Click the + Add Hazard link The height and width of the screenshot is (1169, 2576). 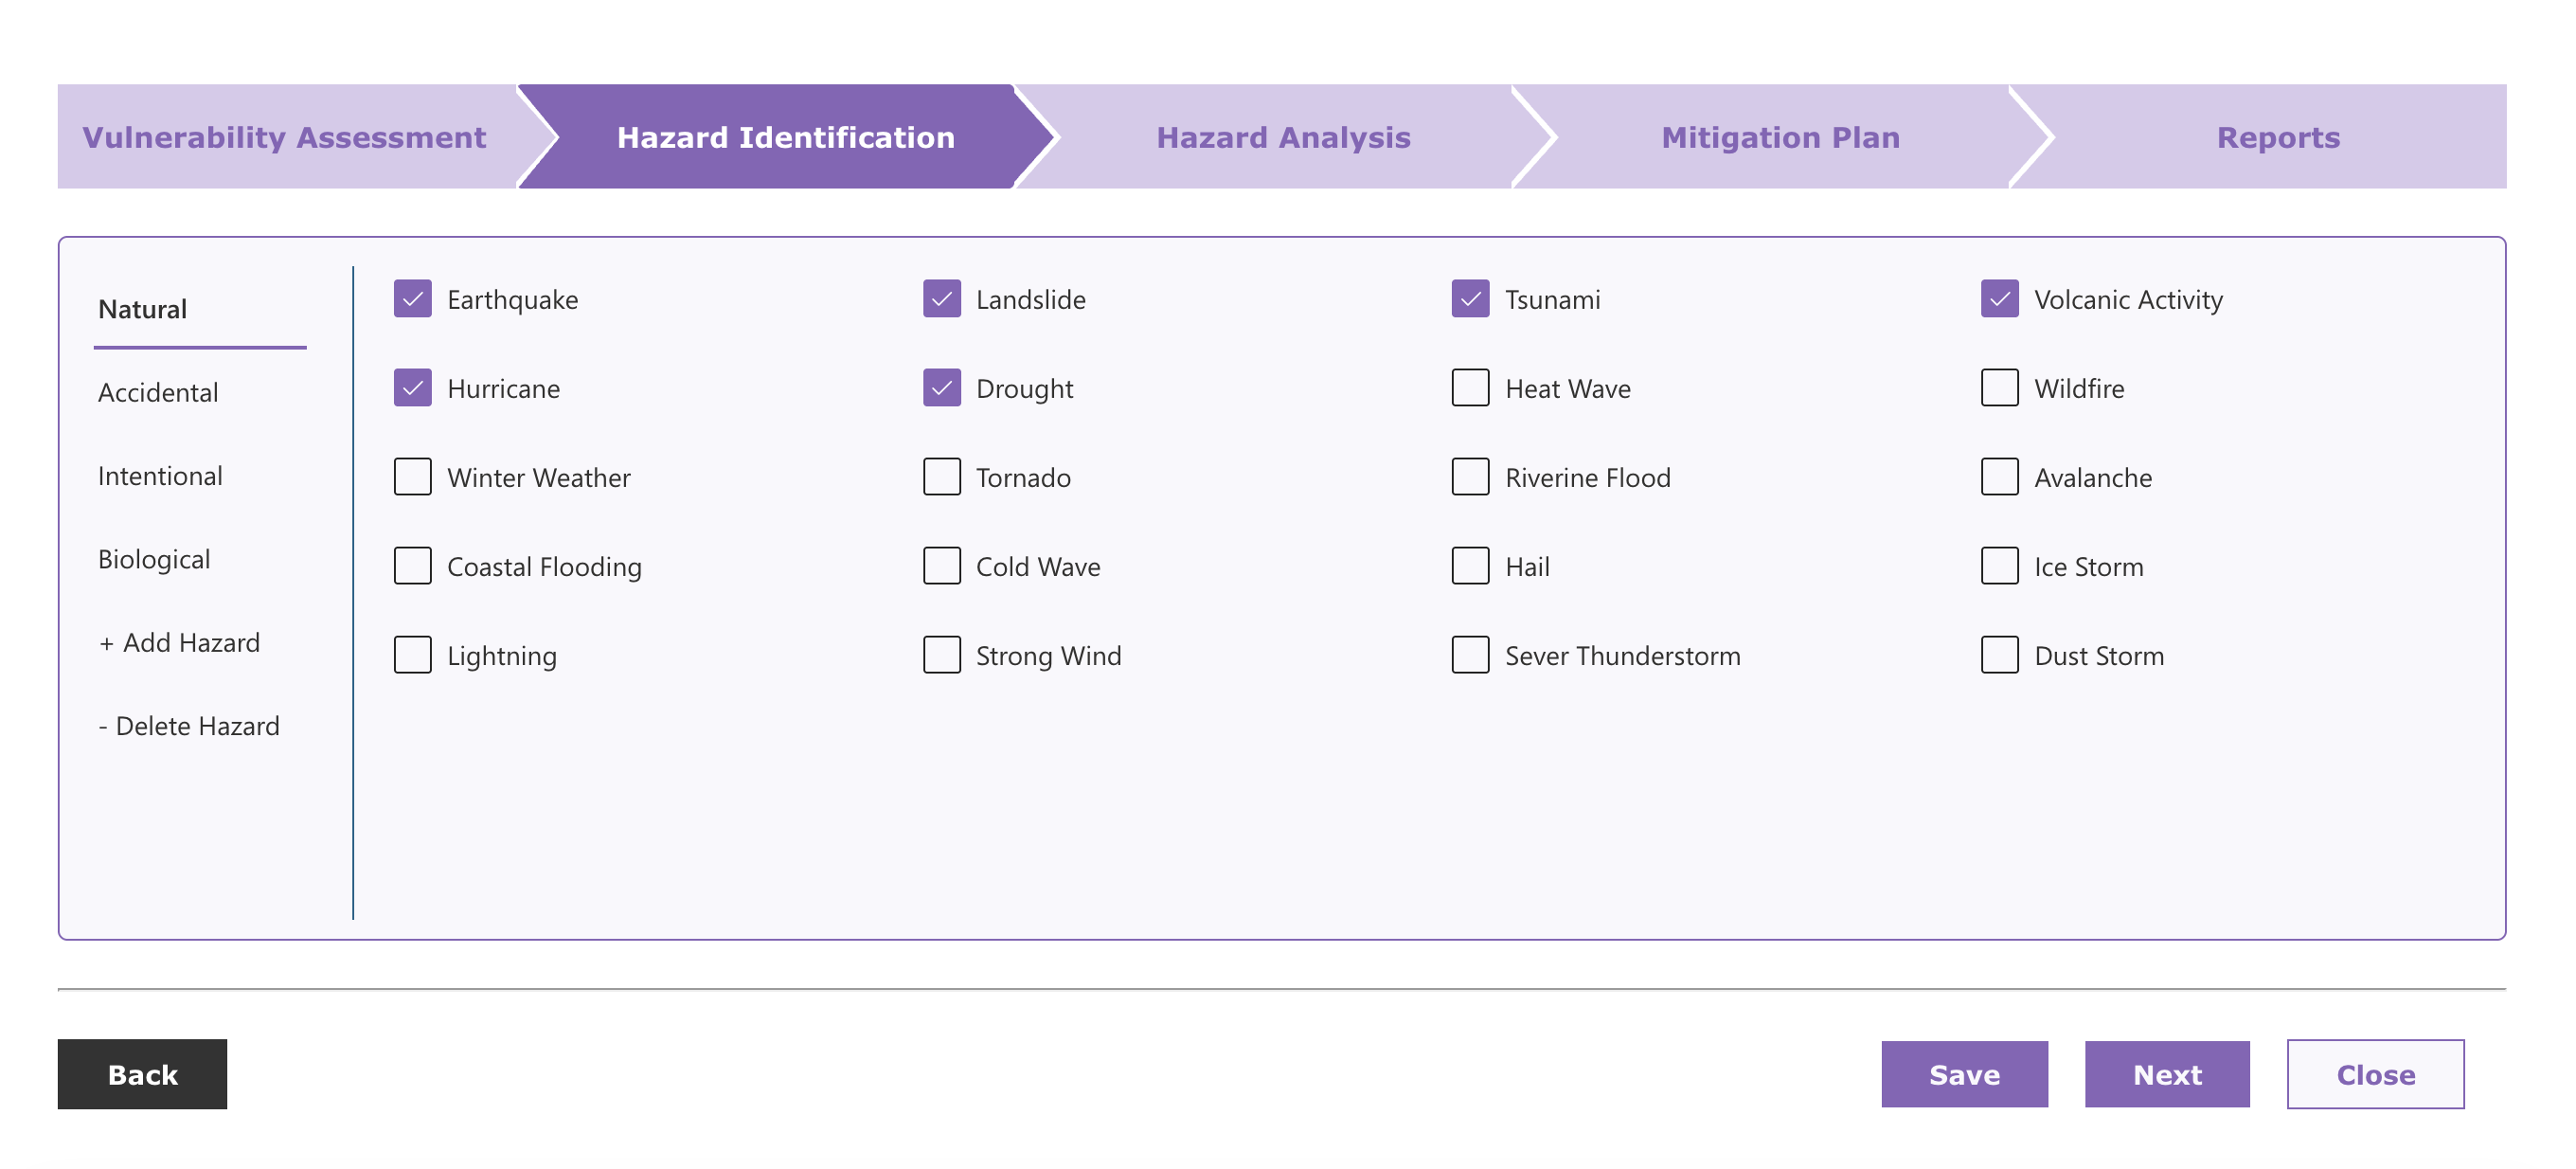tap(180, 643)
